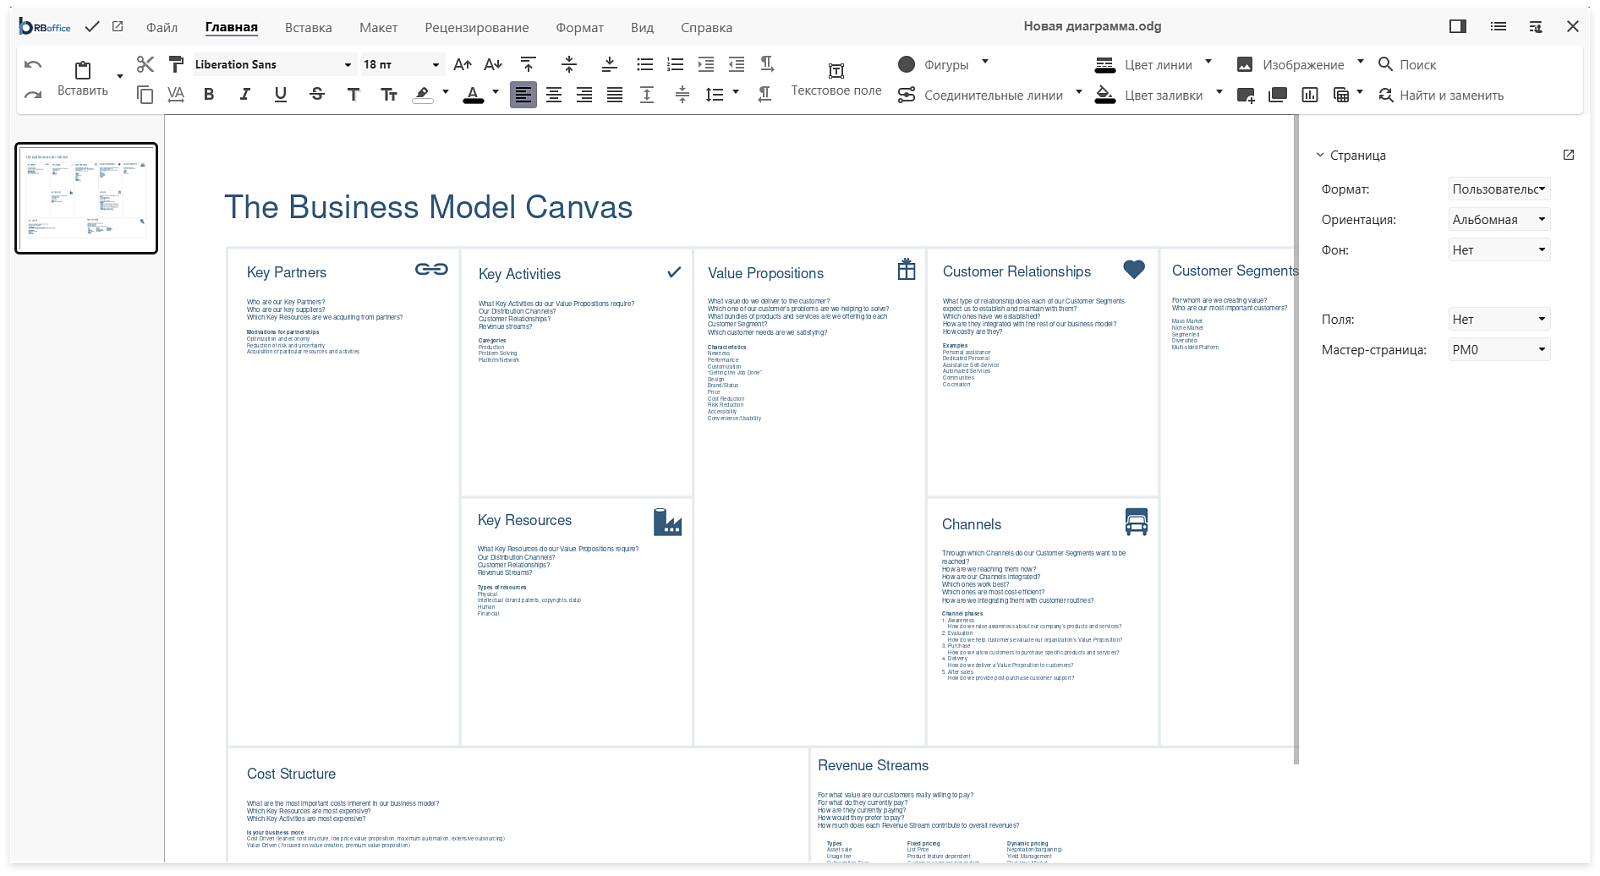Image resolution: width=1600 pixels, height=876 pixels.
Task: Click the Найти и заменить button
Action: tap(1441, 95)
